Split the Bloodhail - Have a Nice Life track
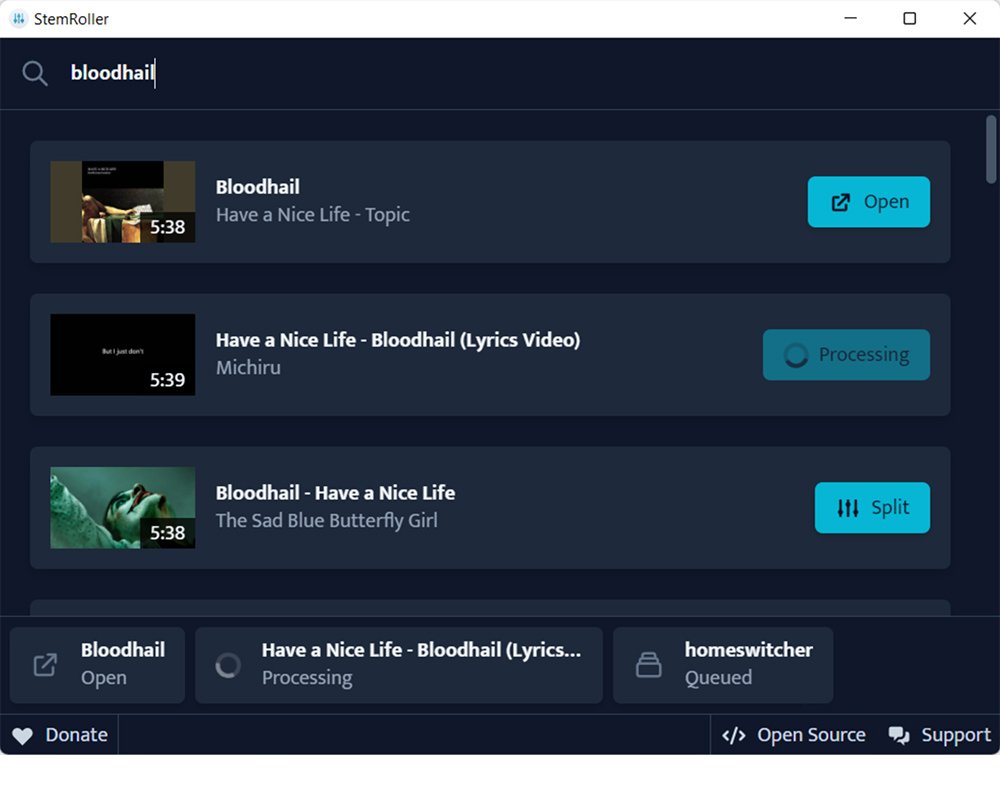The height and width of the screenshot is (785, 1000). [872, 508]
